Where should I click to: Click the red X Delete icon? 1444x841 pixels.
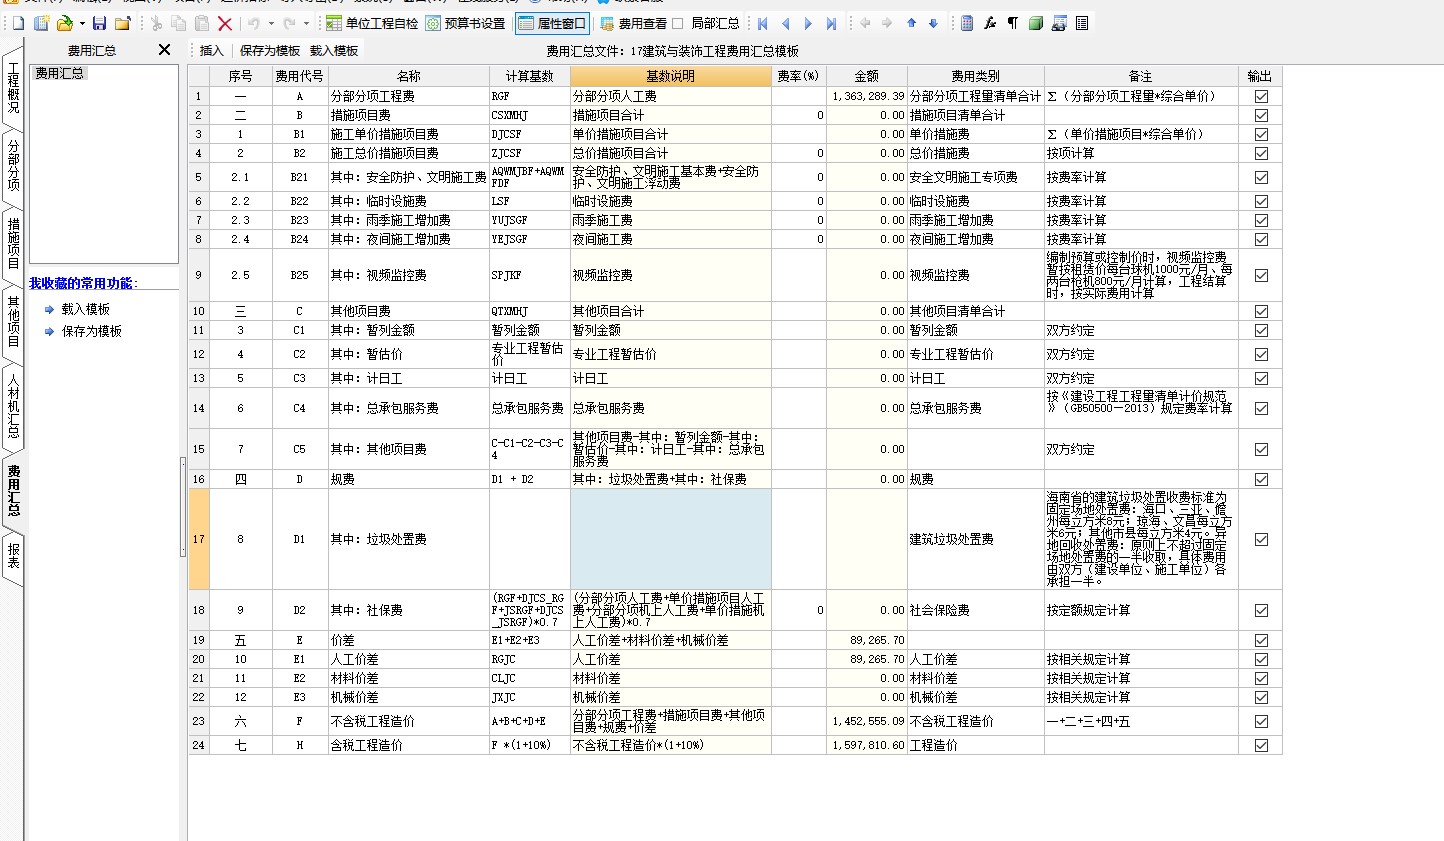(x=224, y=23)
